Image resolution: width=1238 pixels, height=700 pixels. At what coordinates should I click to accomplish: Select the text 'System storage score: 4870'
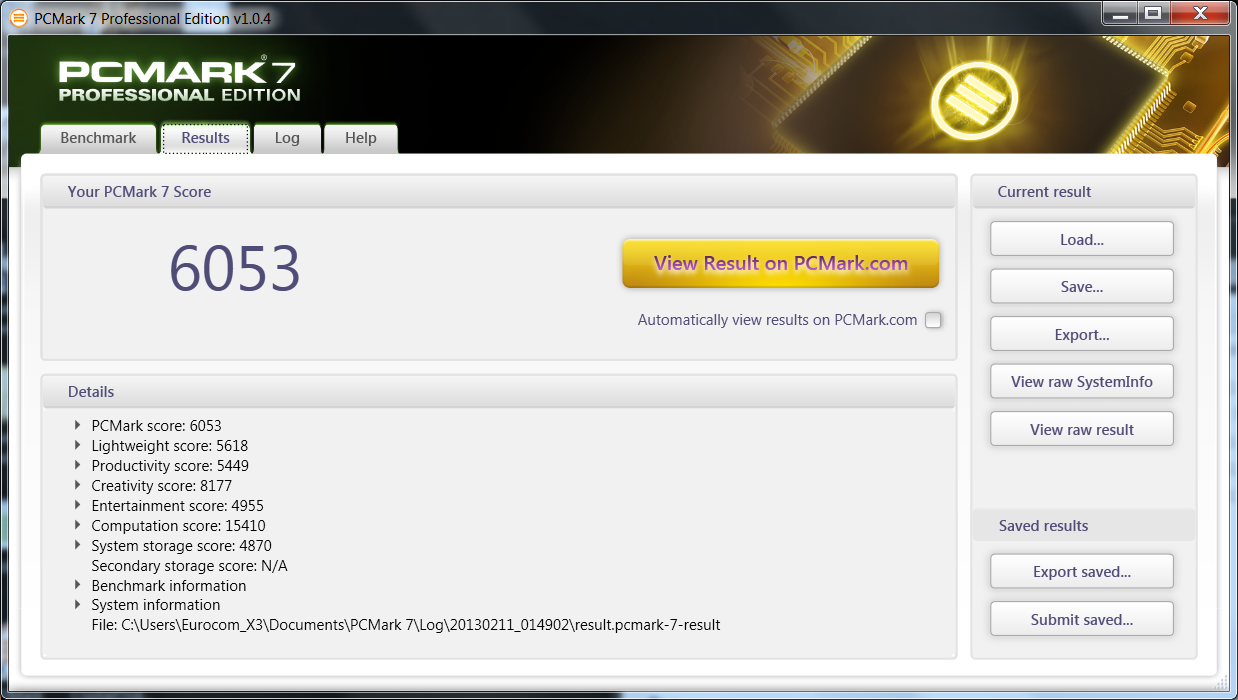181,546
